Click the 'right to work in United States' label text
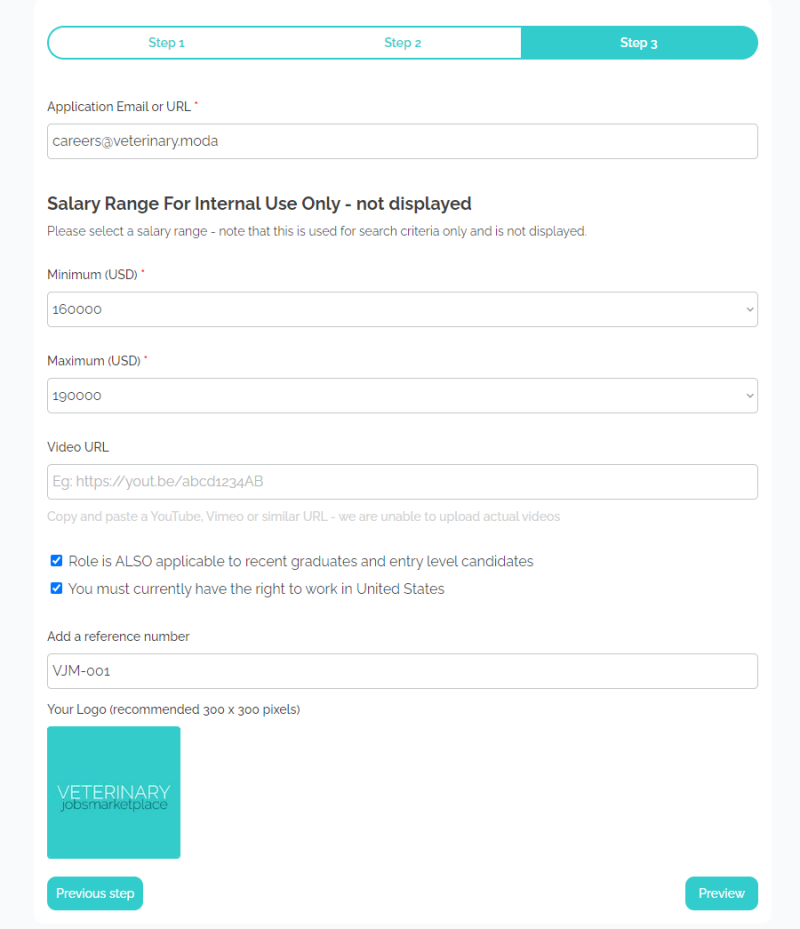 (256, 589)
